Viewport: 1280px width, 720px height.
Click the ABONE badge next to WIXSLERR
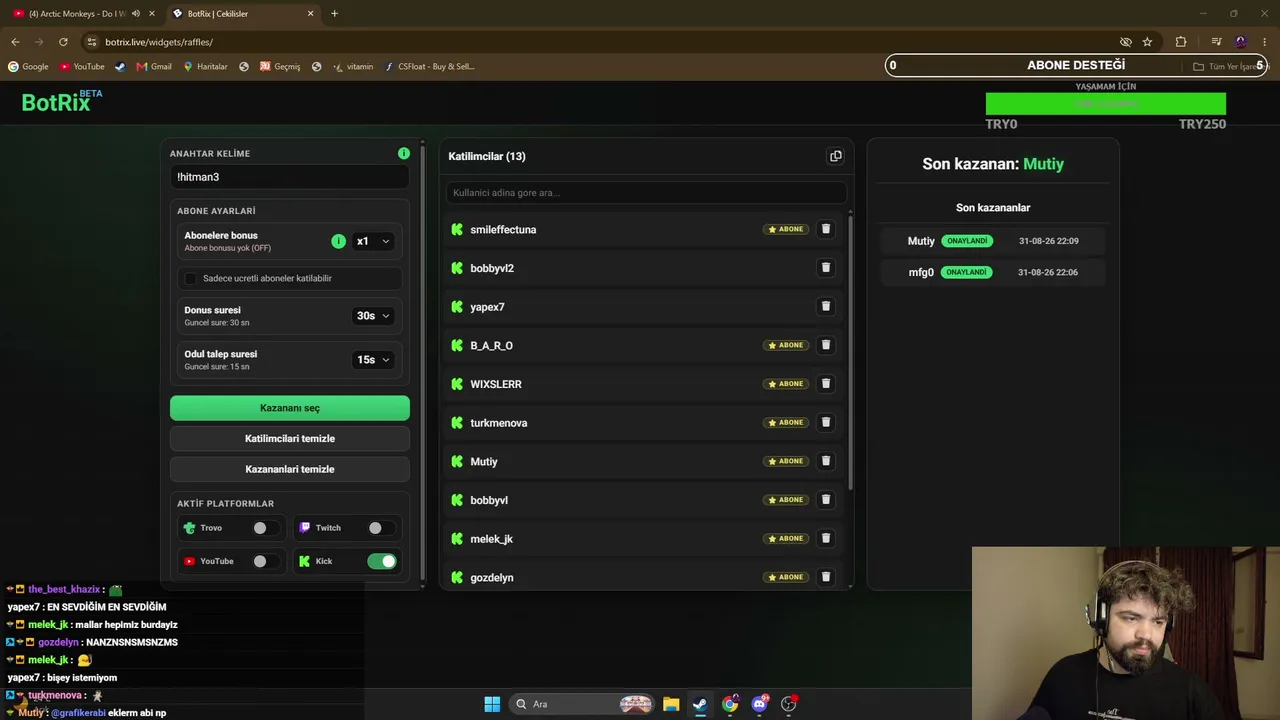pyautogui.click(x=786, y=384)
